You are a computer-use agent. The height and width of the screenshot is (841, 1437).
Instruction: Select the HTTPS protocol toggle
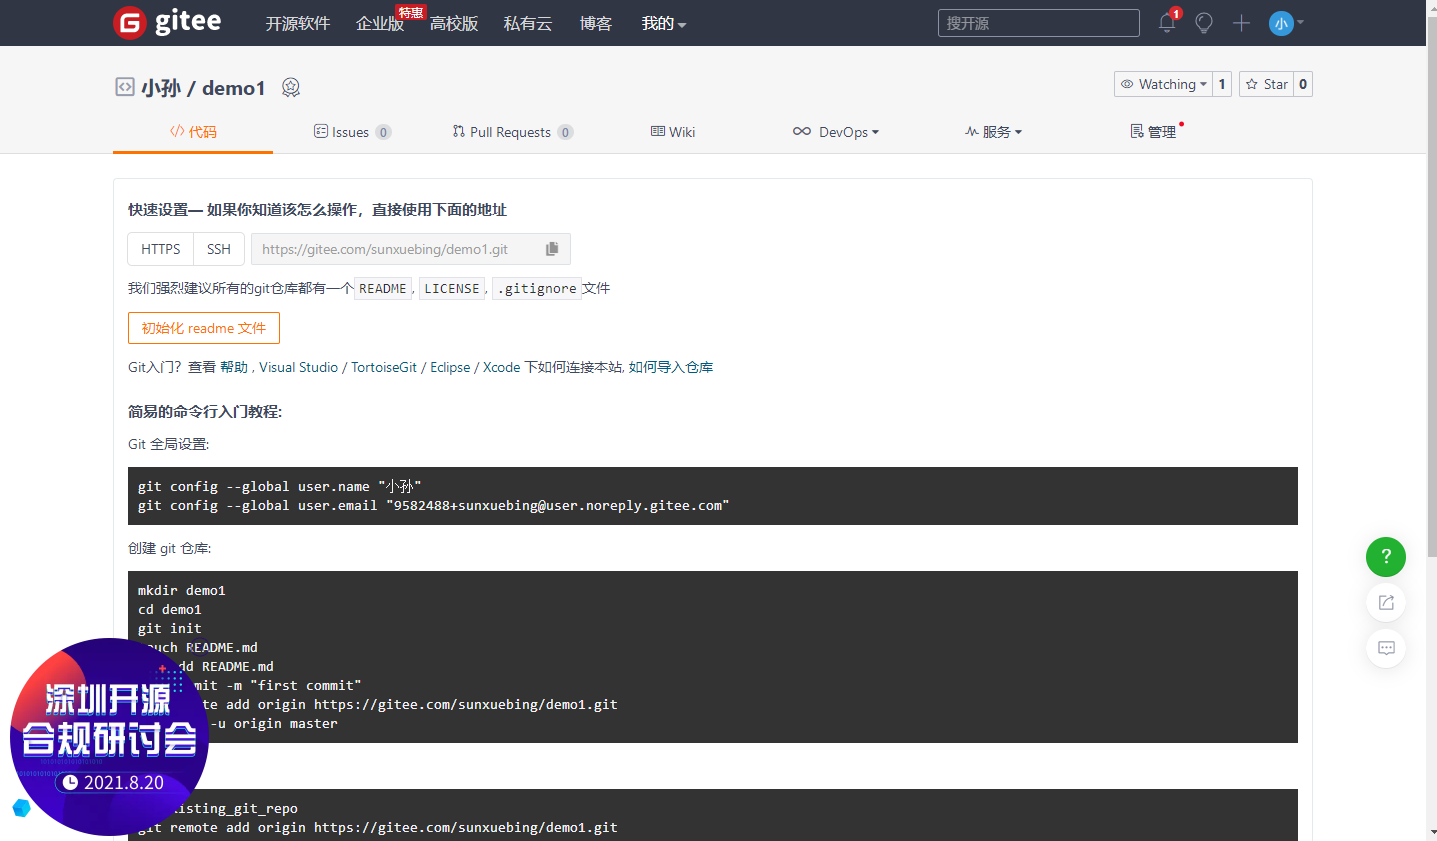tap(161, 249)
